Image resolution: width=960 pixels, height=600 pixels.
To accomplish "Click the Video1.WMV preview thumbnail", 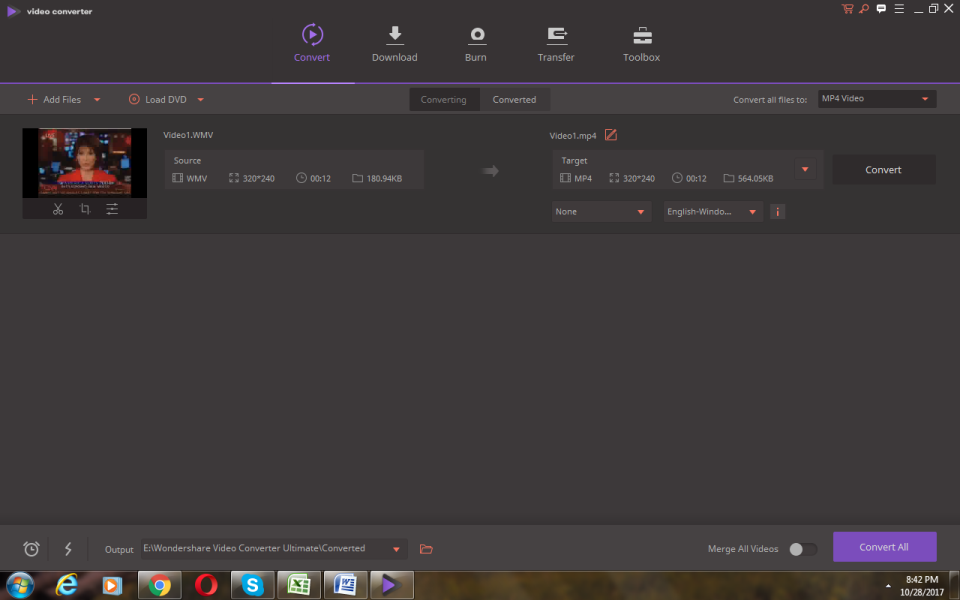I will coord(85,163).
